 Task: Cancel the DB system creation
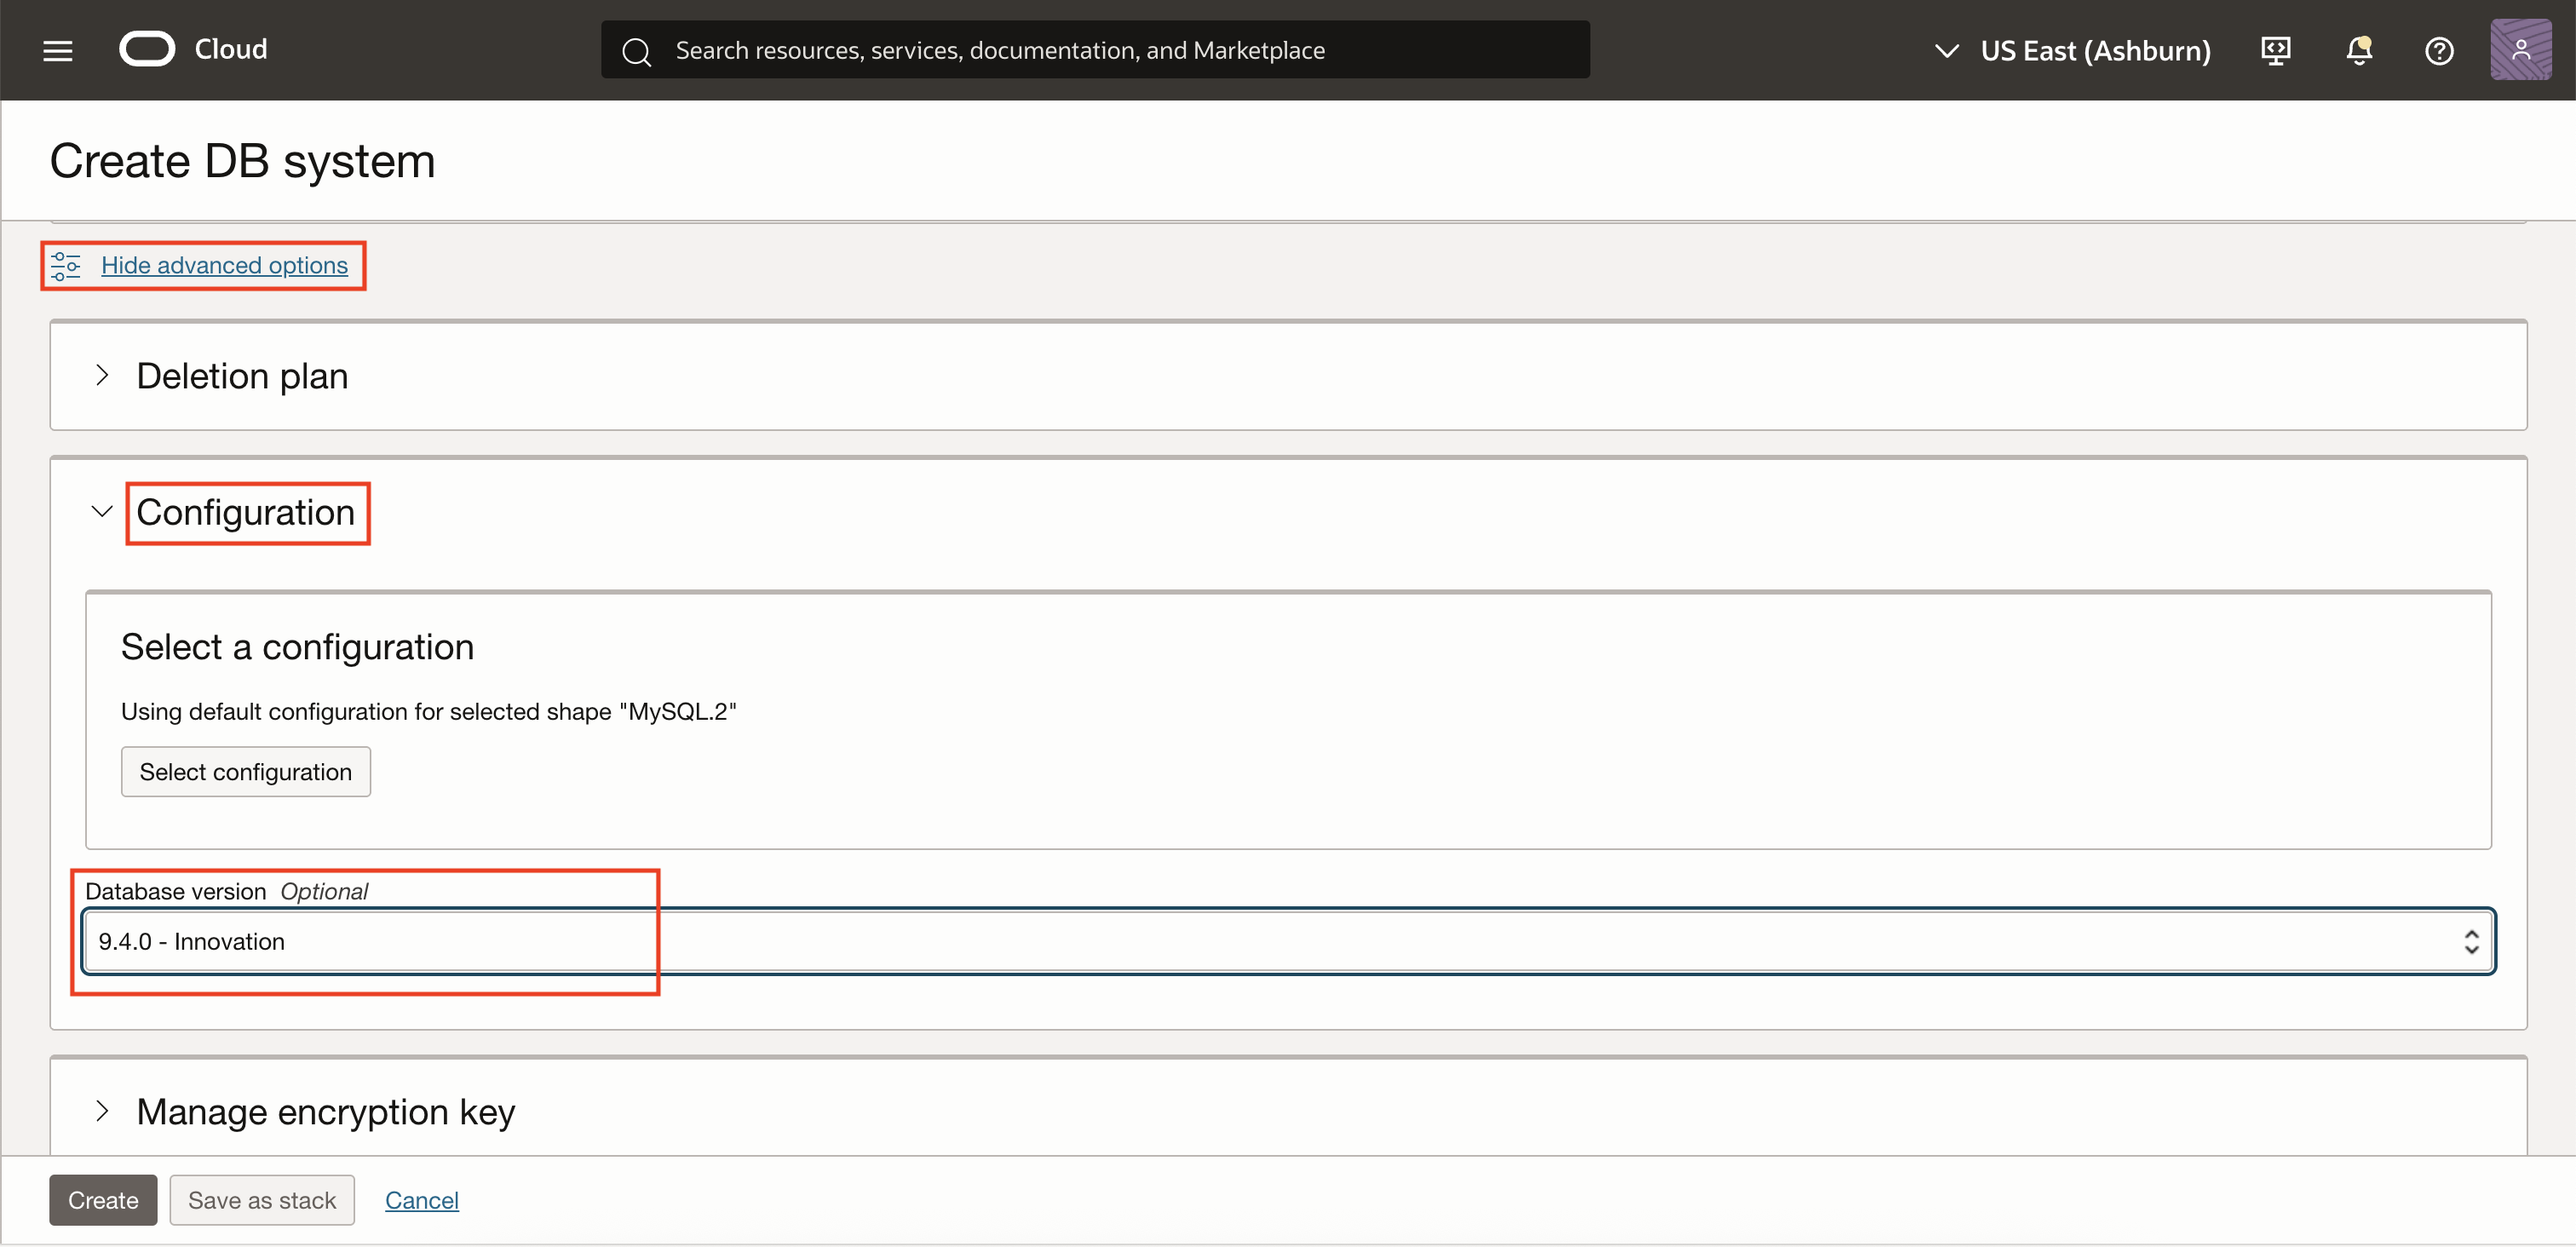click(x=421, y=1200)
